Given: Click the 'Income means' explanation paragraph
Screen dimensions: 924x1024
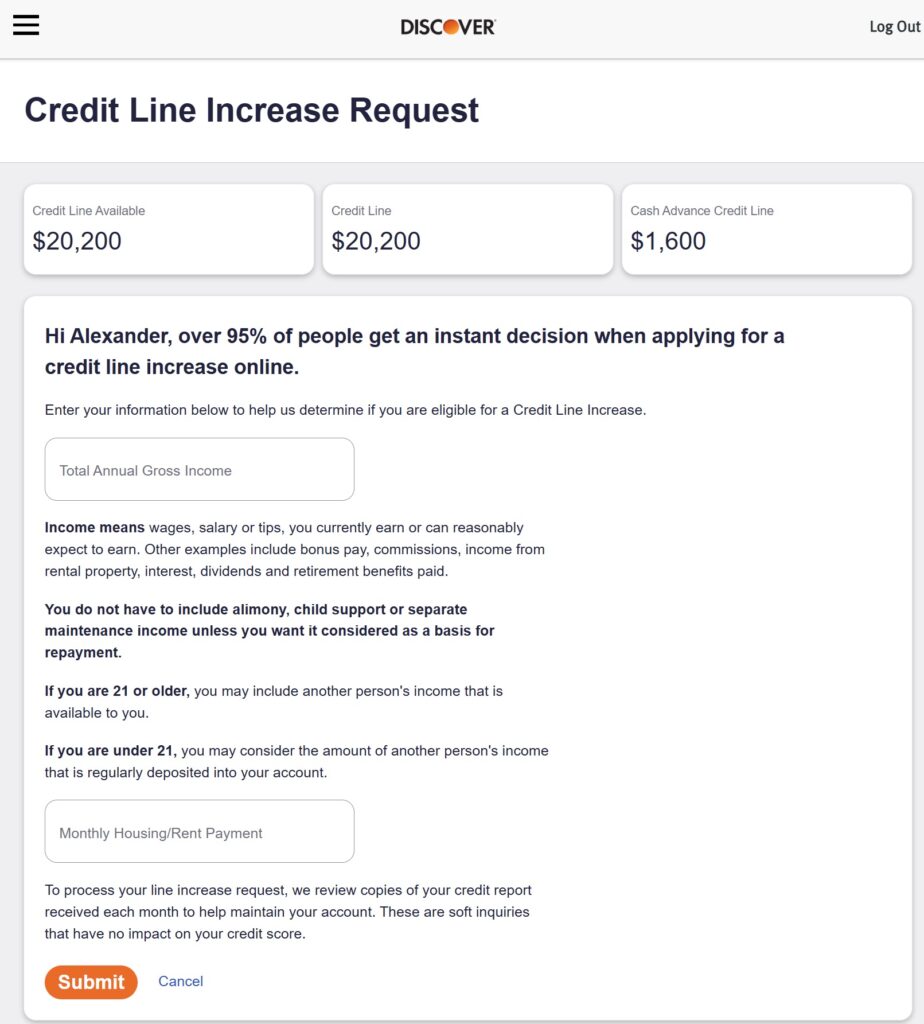Looking at the screenshot, I should 294,549.
